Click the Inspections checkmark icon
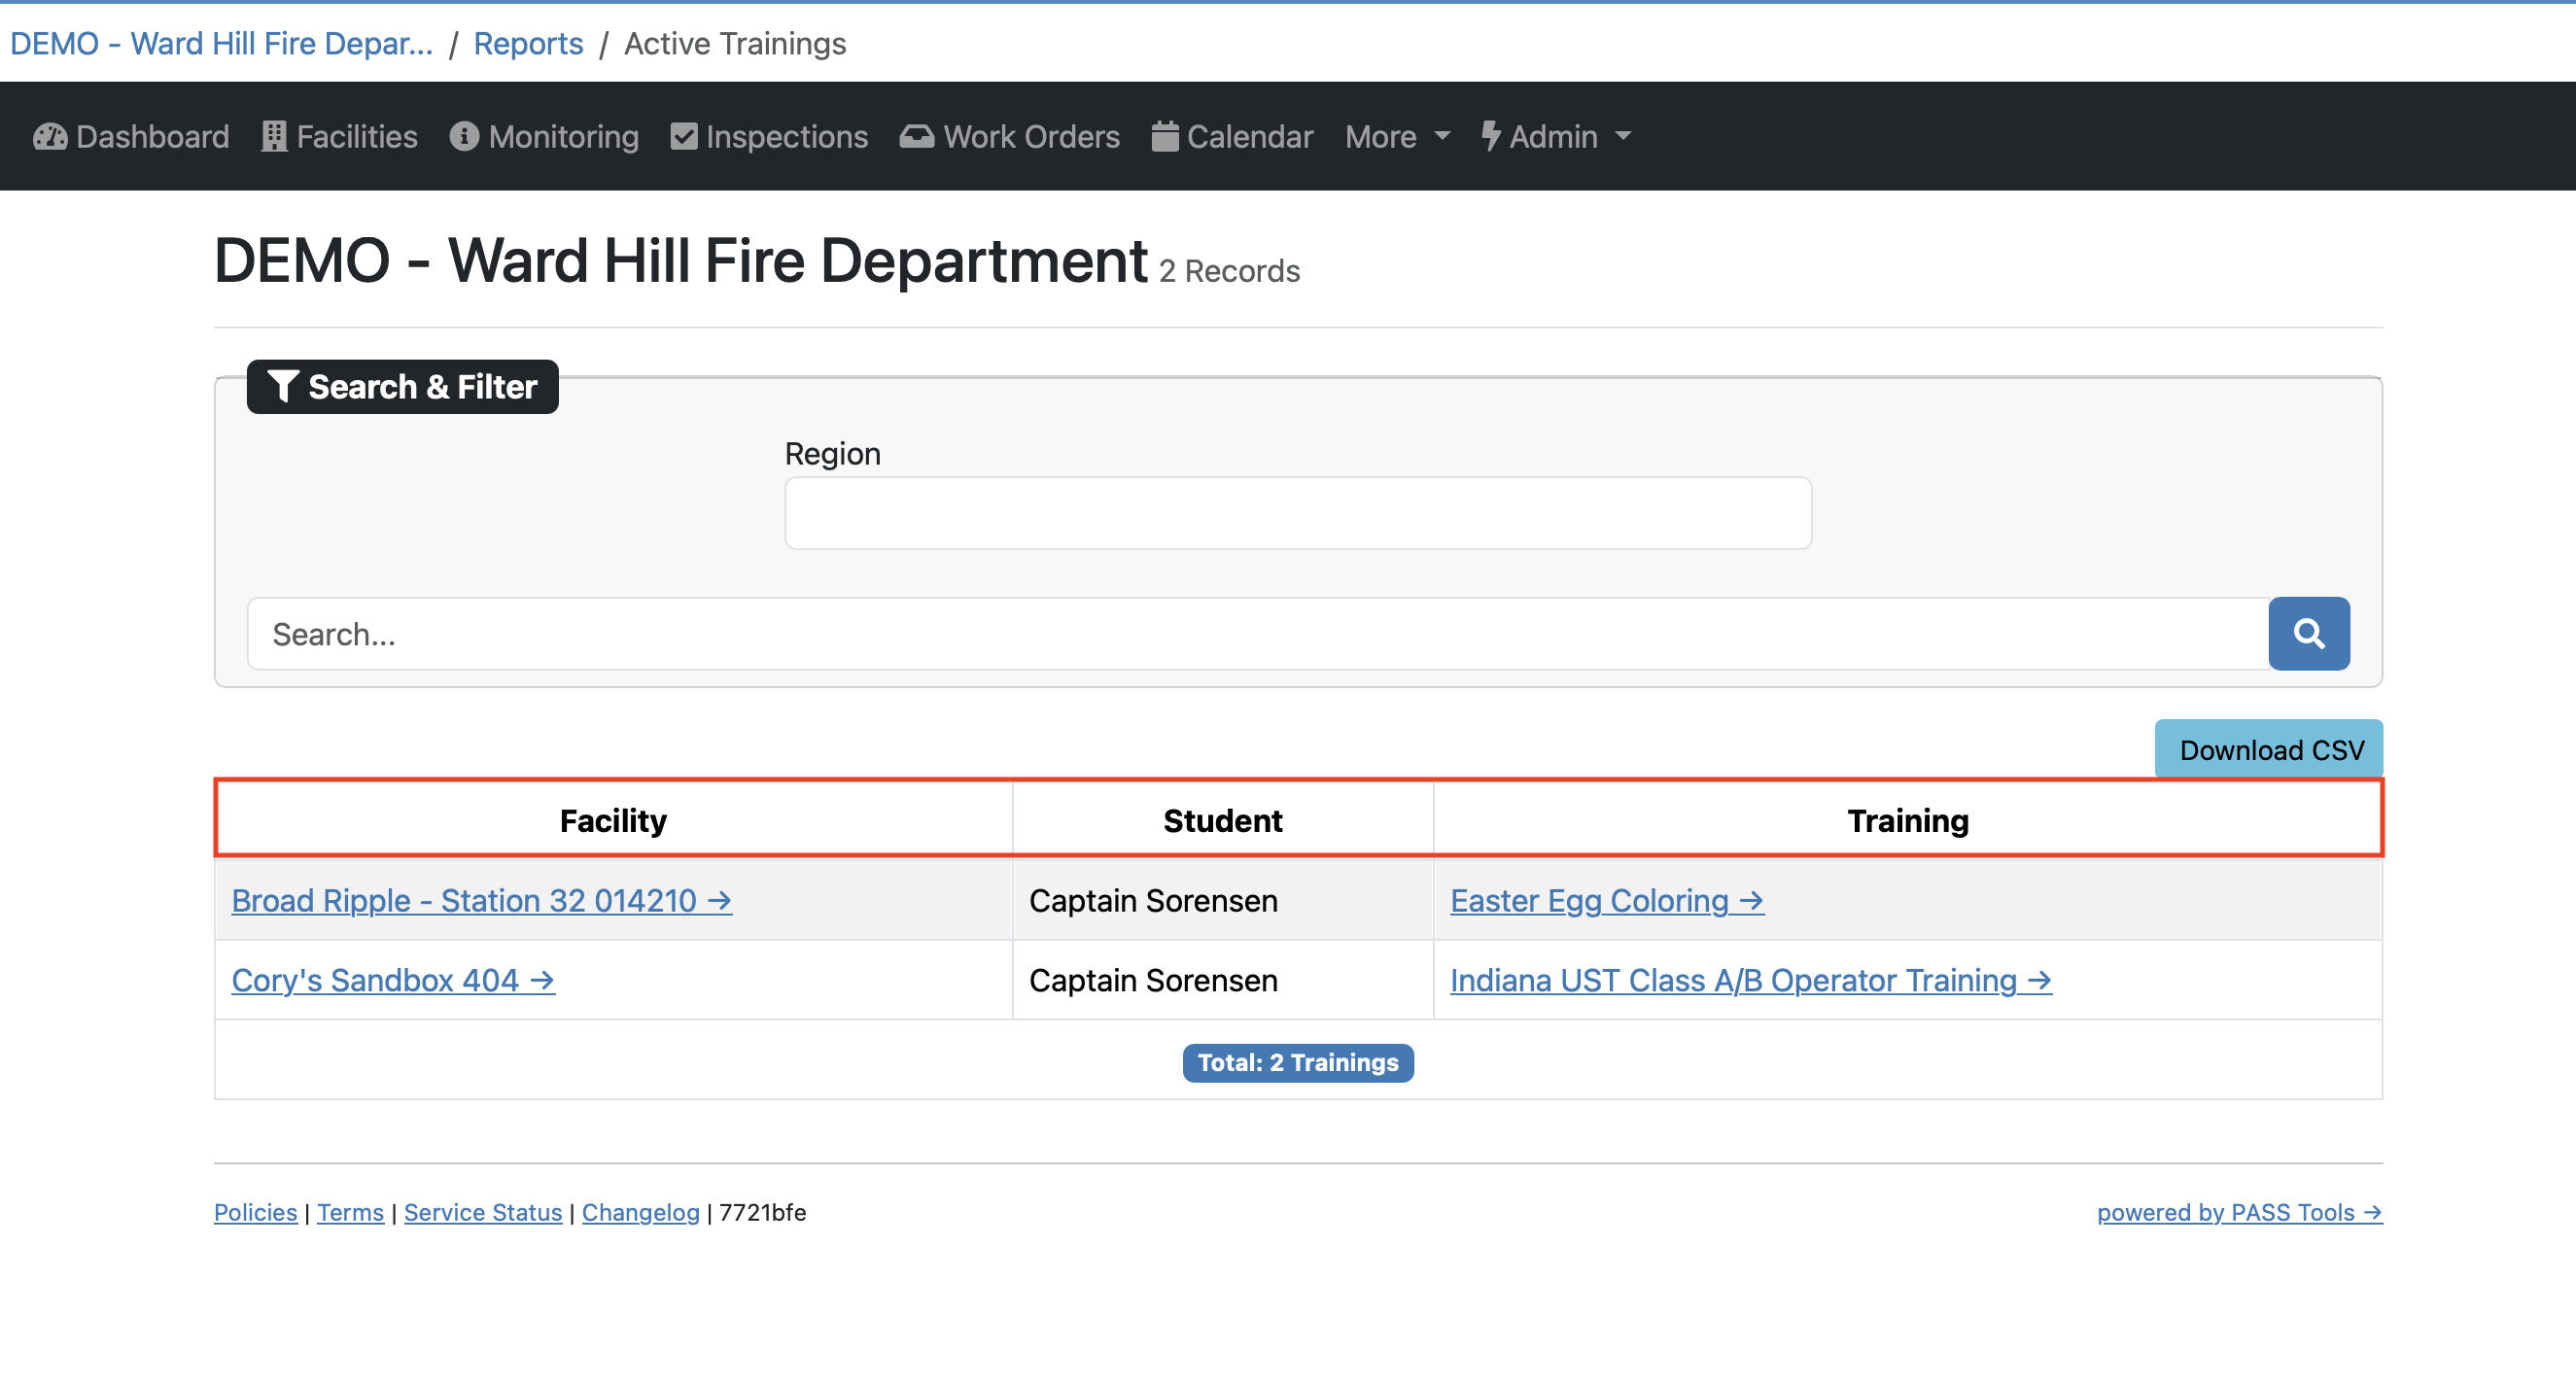This screenshot has width=2576, height=1384. click(x=684, y=137)
